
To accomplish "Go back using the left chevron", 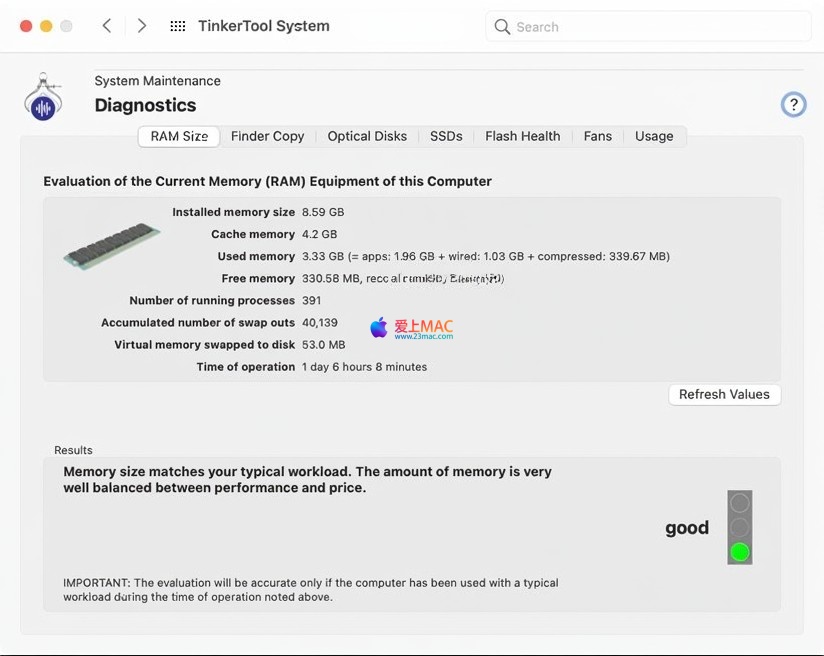I will (x=107, y=26).
